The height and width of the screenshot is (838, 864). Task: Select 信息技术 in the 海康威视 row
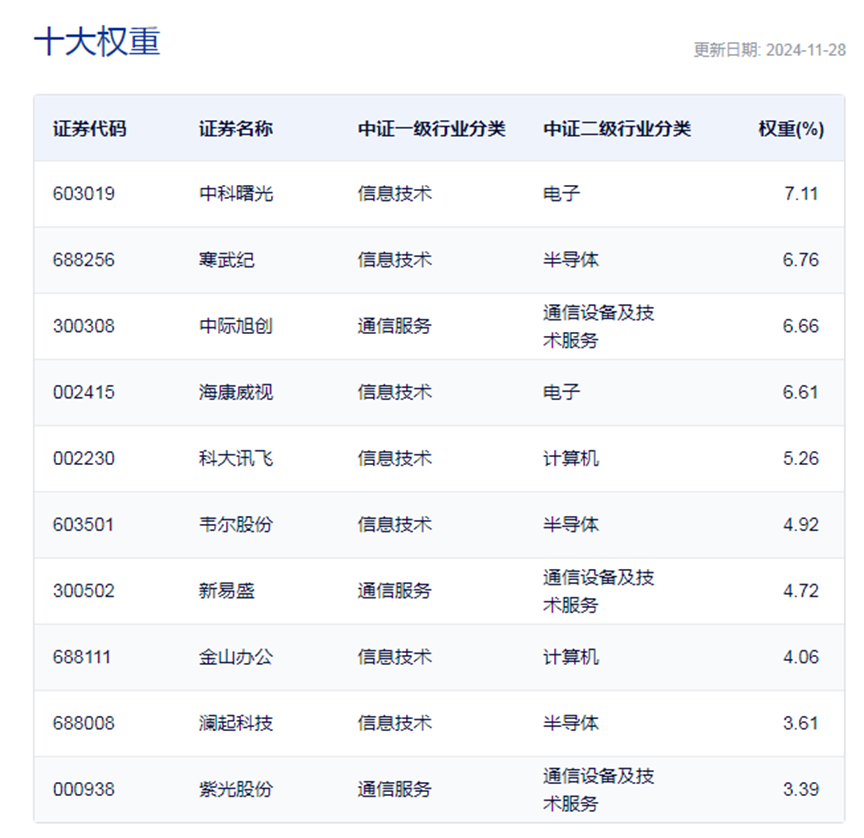coord(395,392)
